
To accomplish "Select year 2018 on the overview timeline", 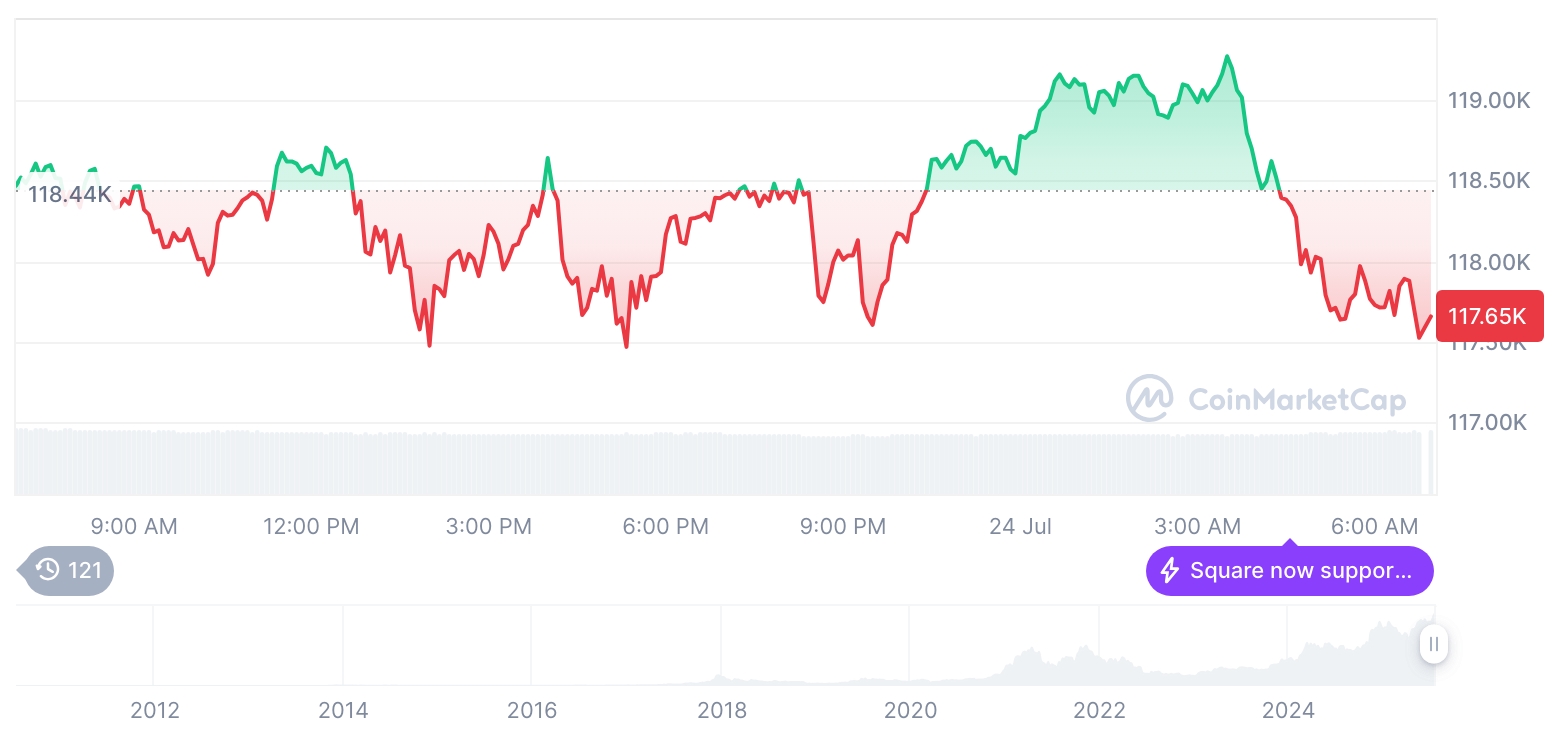I will (722, 711).
